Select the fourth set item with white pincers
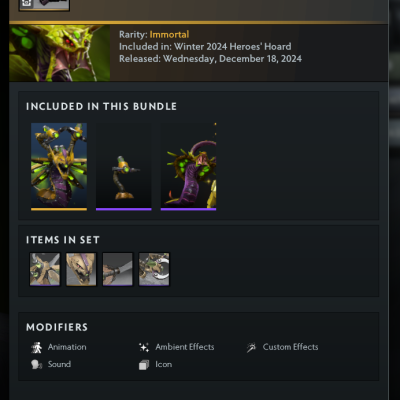400x400 pixels. point(154,269)
